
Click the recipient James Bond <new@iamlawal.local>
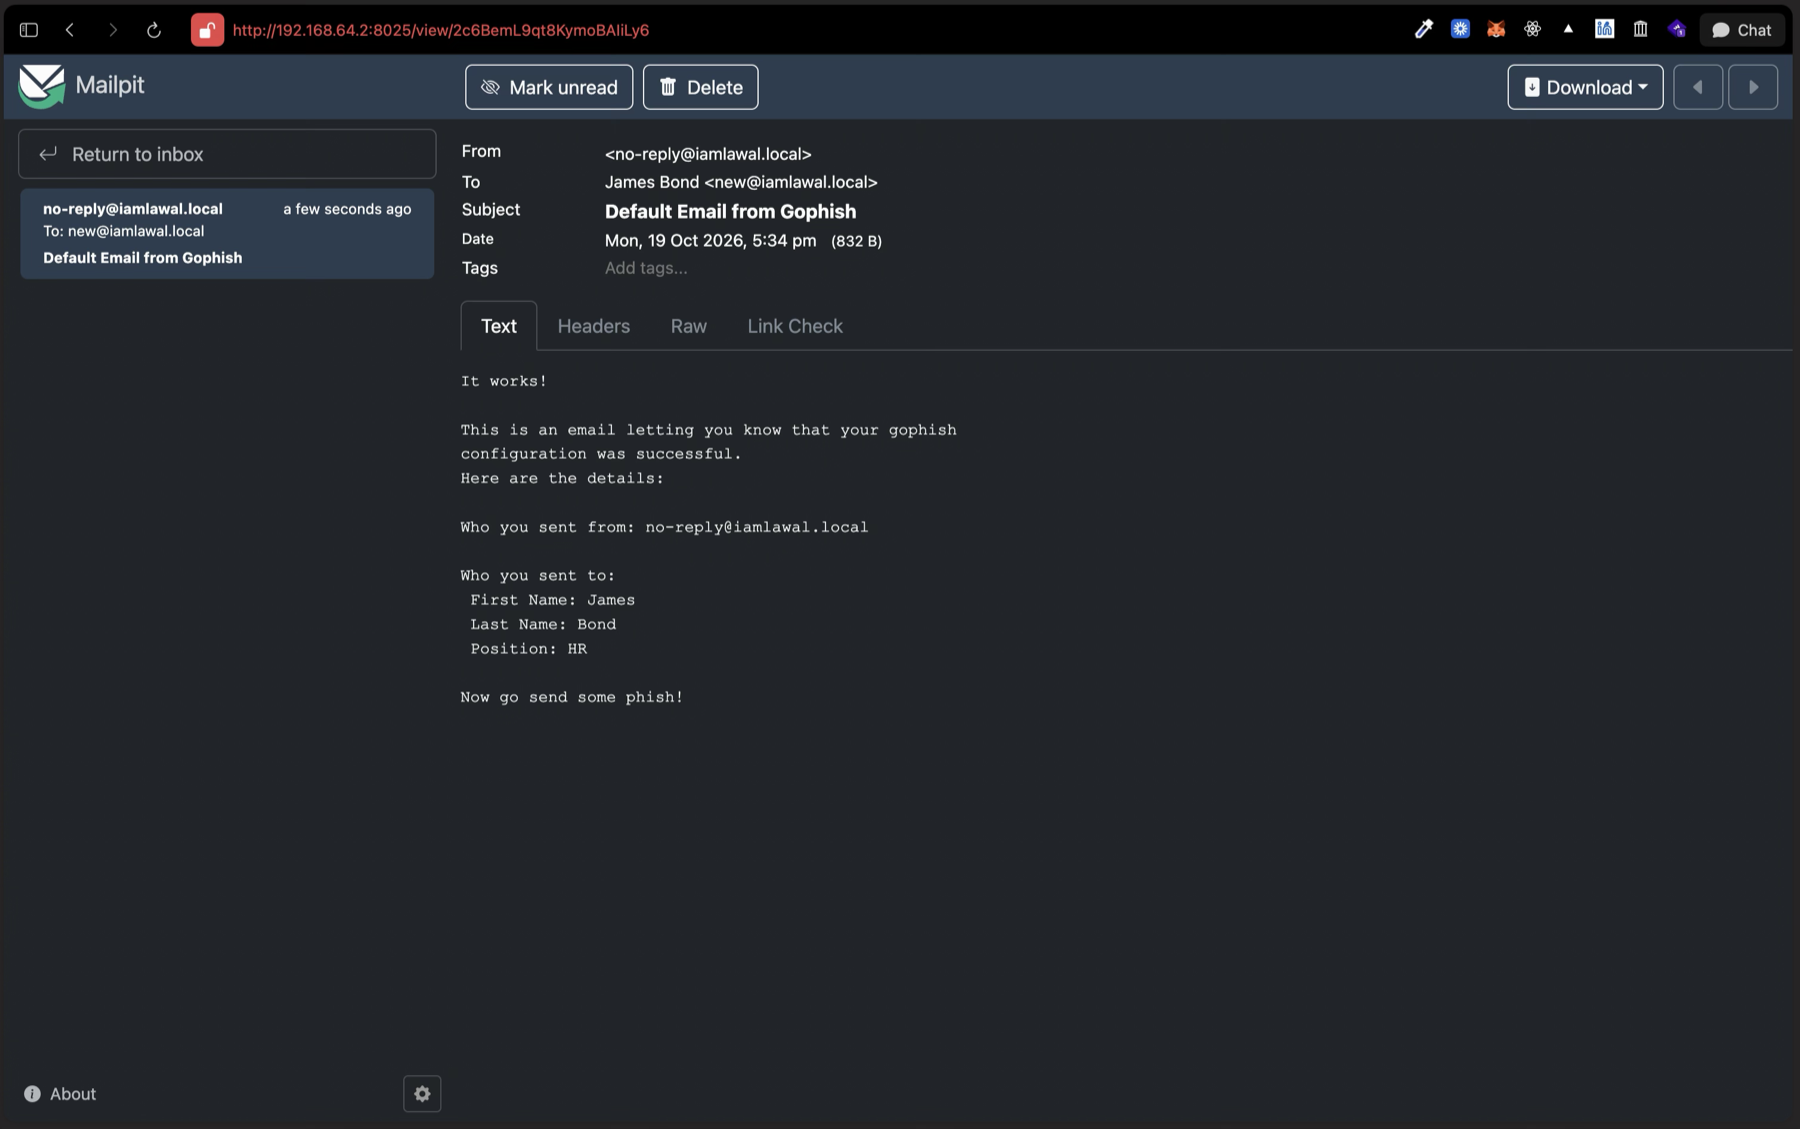click(741, 182)
